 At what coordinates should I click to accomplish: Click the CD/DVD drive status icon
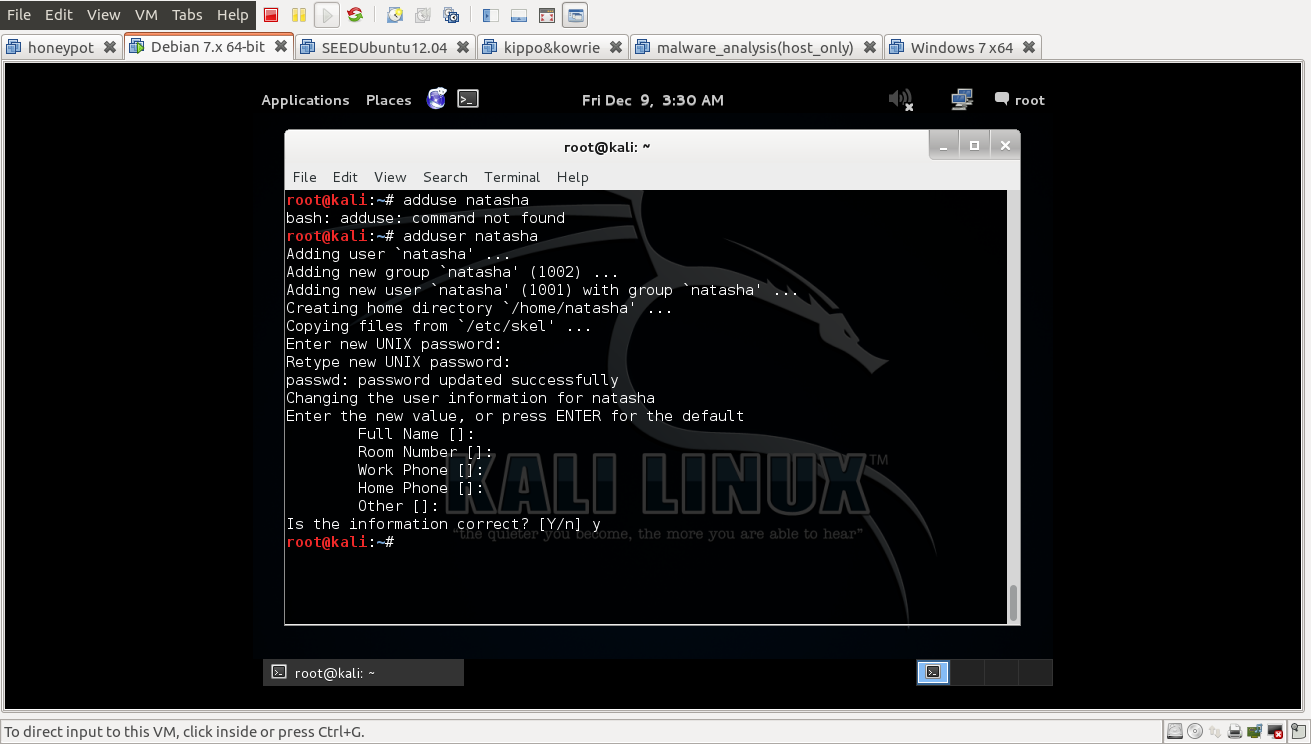1195,731
